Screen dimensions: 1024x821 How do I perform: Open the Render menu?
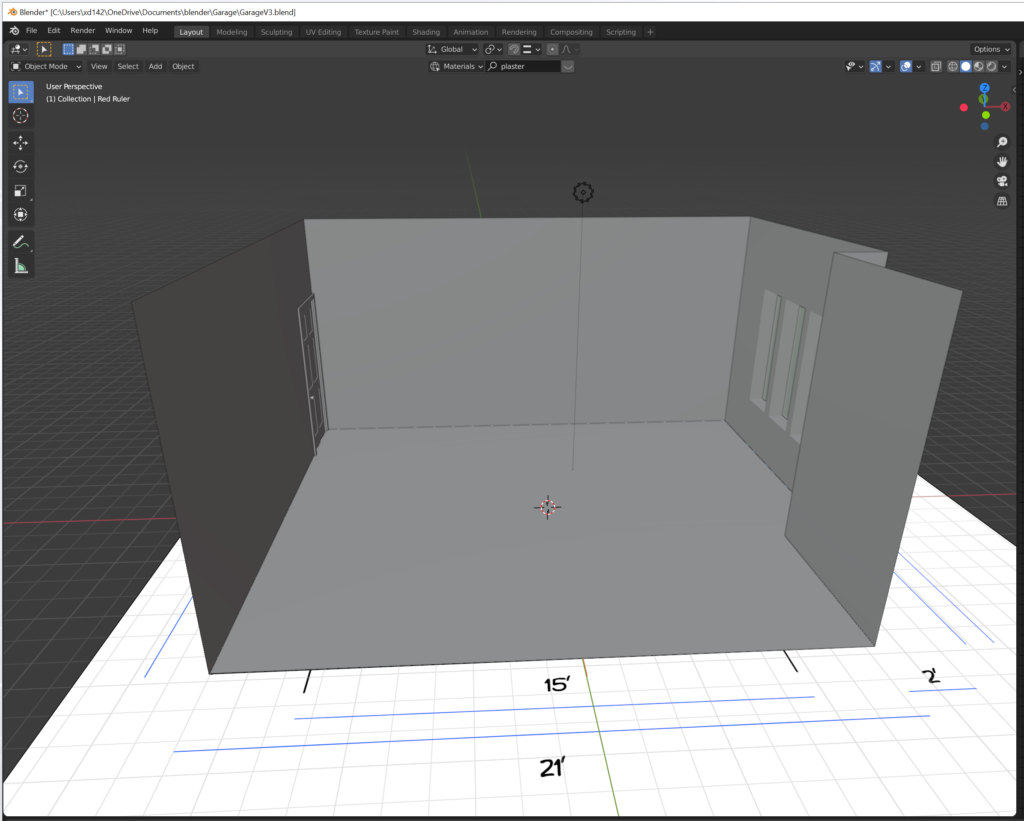point(83,31)
